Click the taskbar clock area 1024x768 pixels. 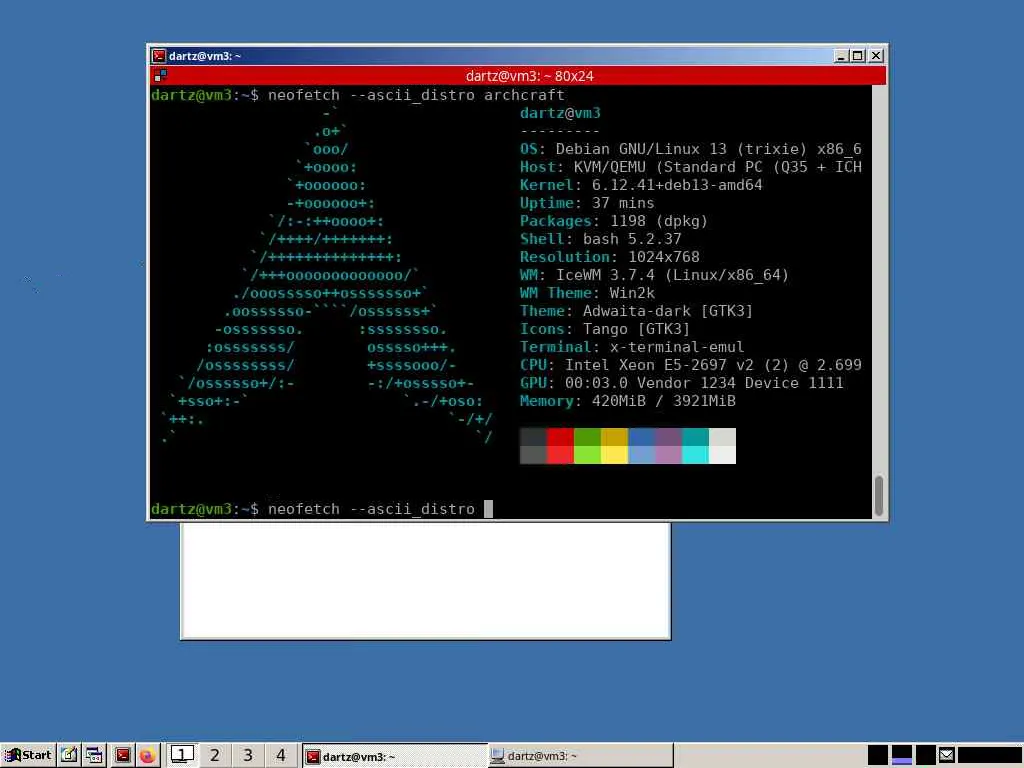coord(989,755)
